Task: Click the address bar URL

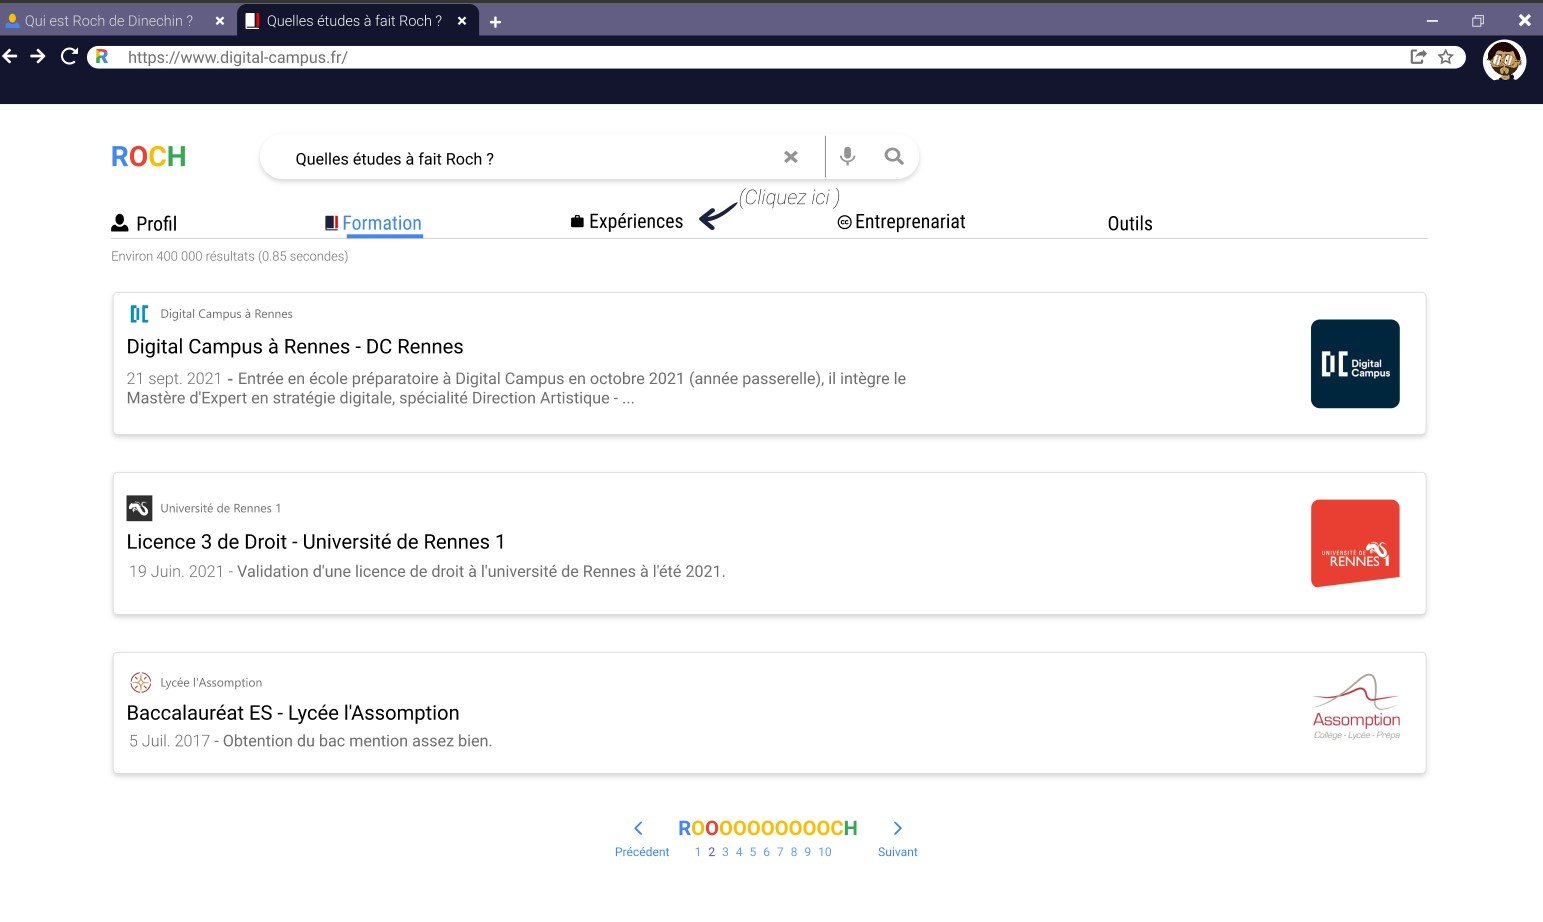Action: (238, 57)
